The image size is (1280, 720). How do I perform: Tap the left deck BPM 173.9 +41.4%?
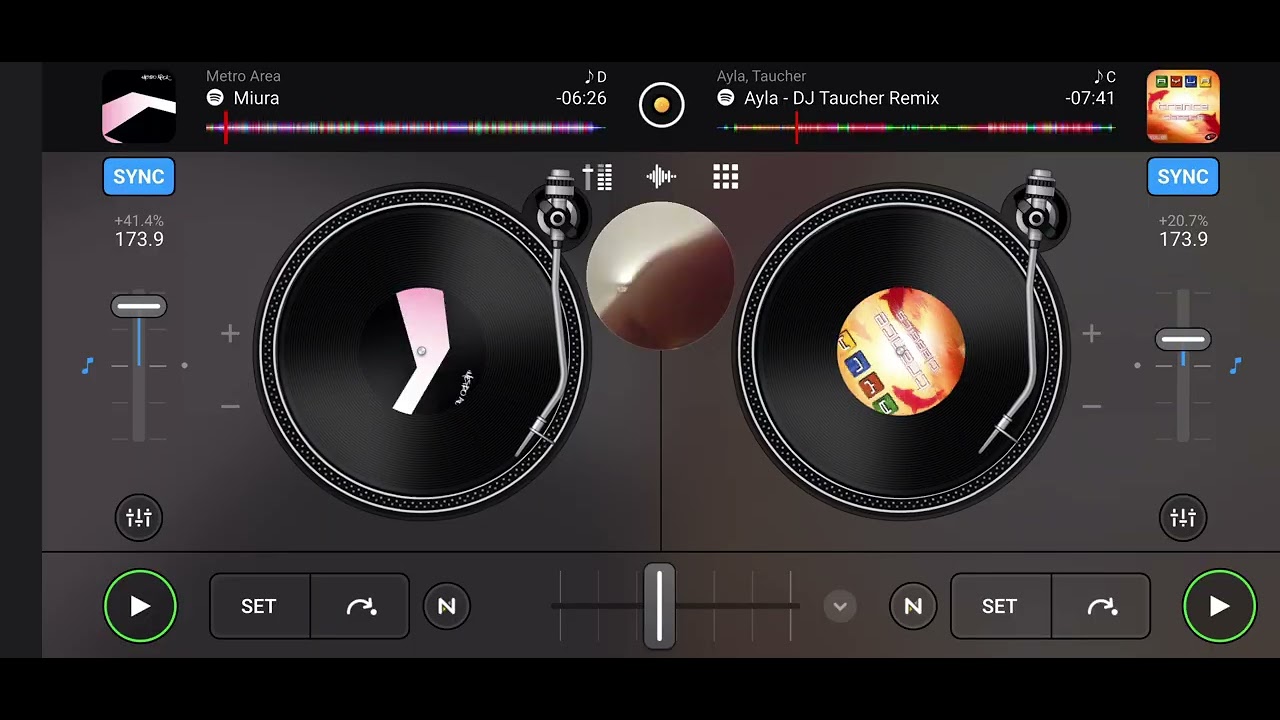point(139,231)
